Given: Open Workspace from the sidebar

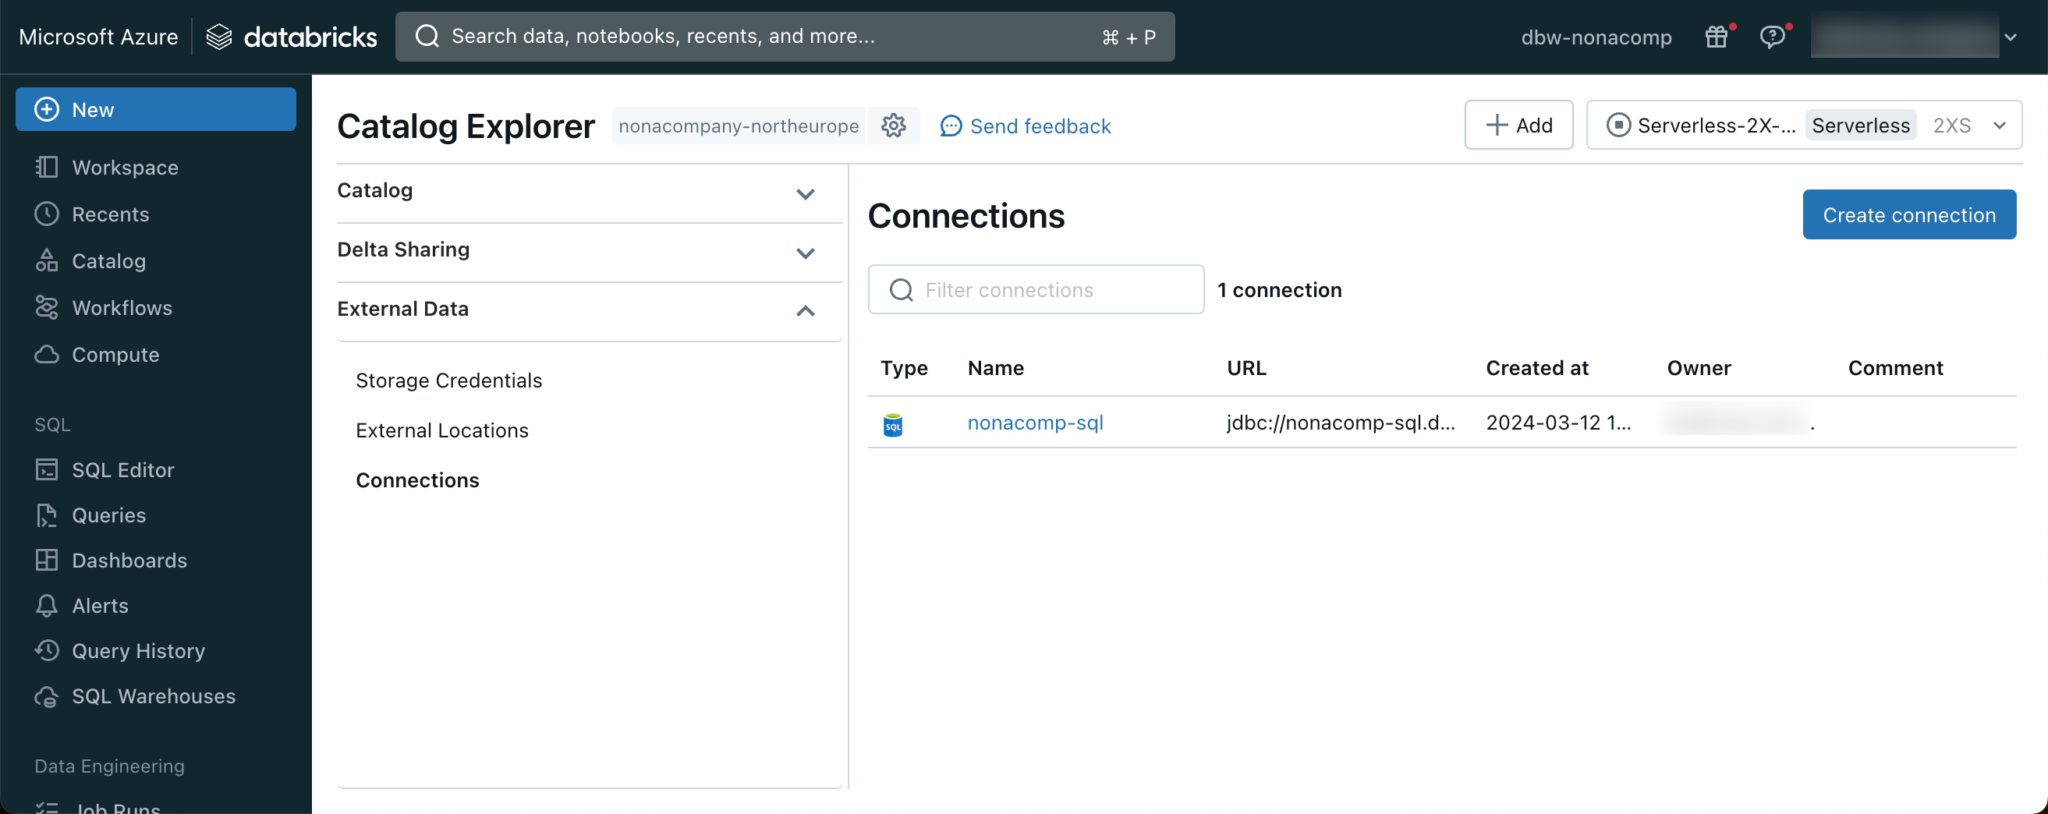Looking at the screenshot, I should [x=125, y=168].
